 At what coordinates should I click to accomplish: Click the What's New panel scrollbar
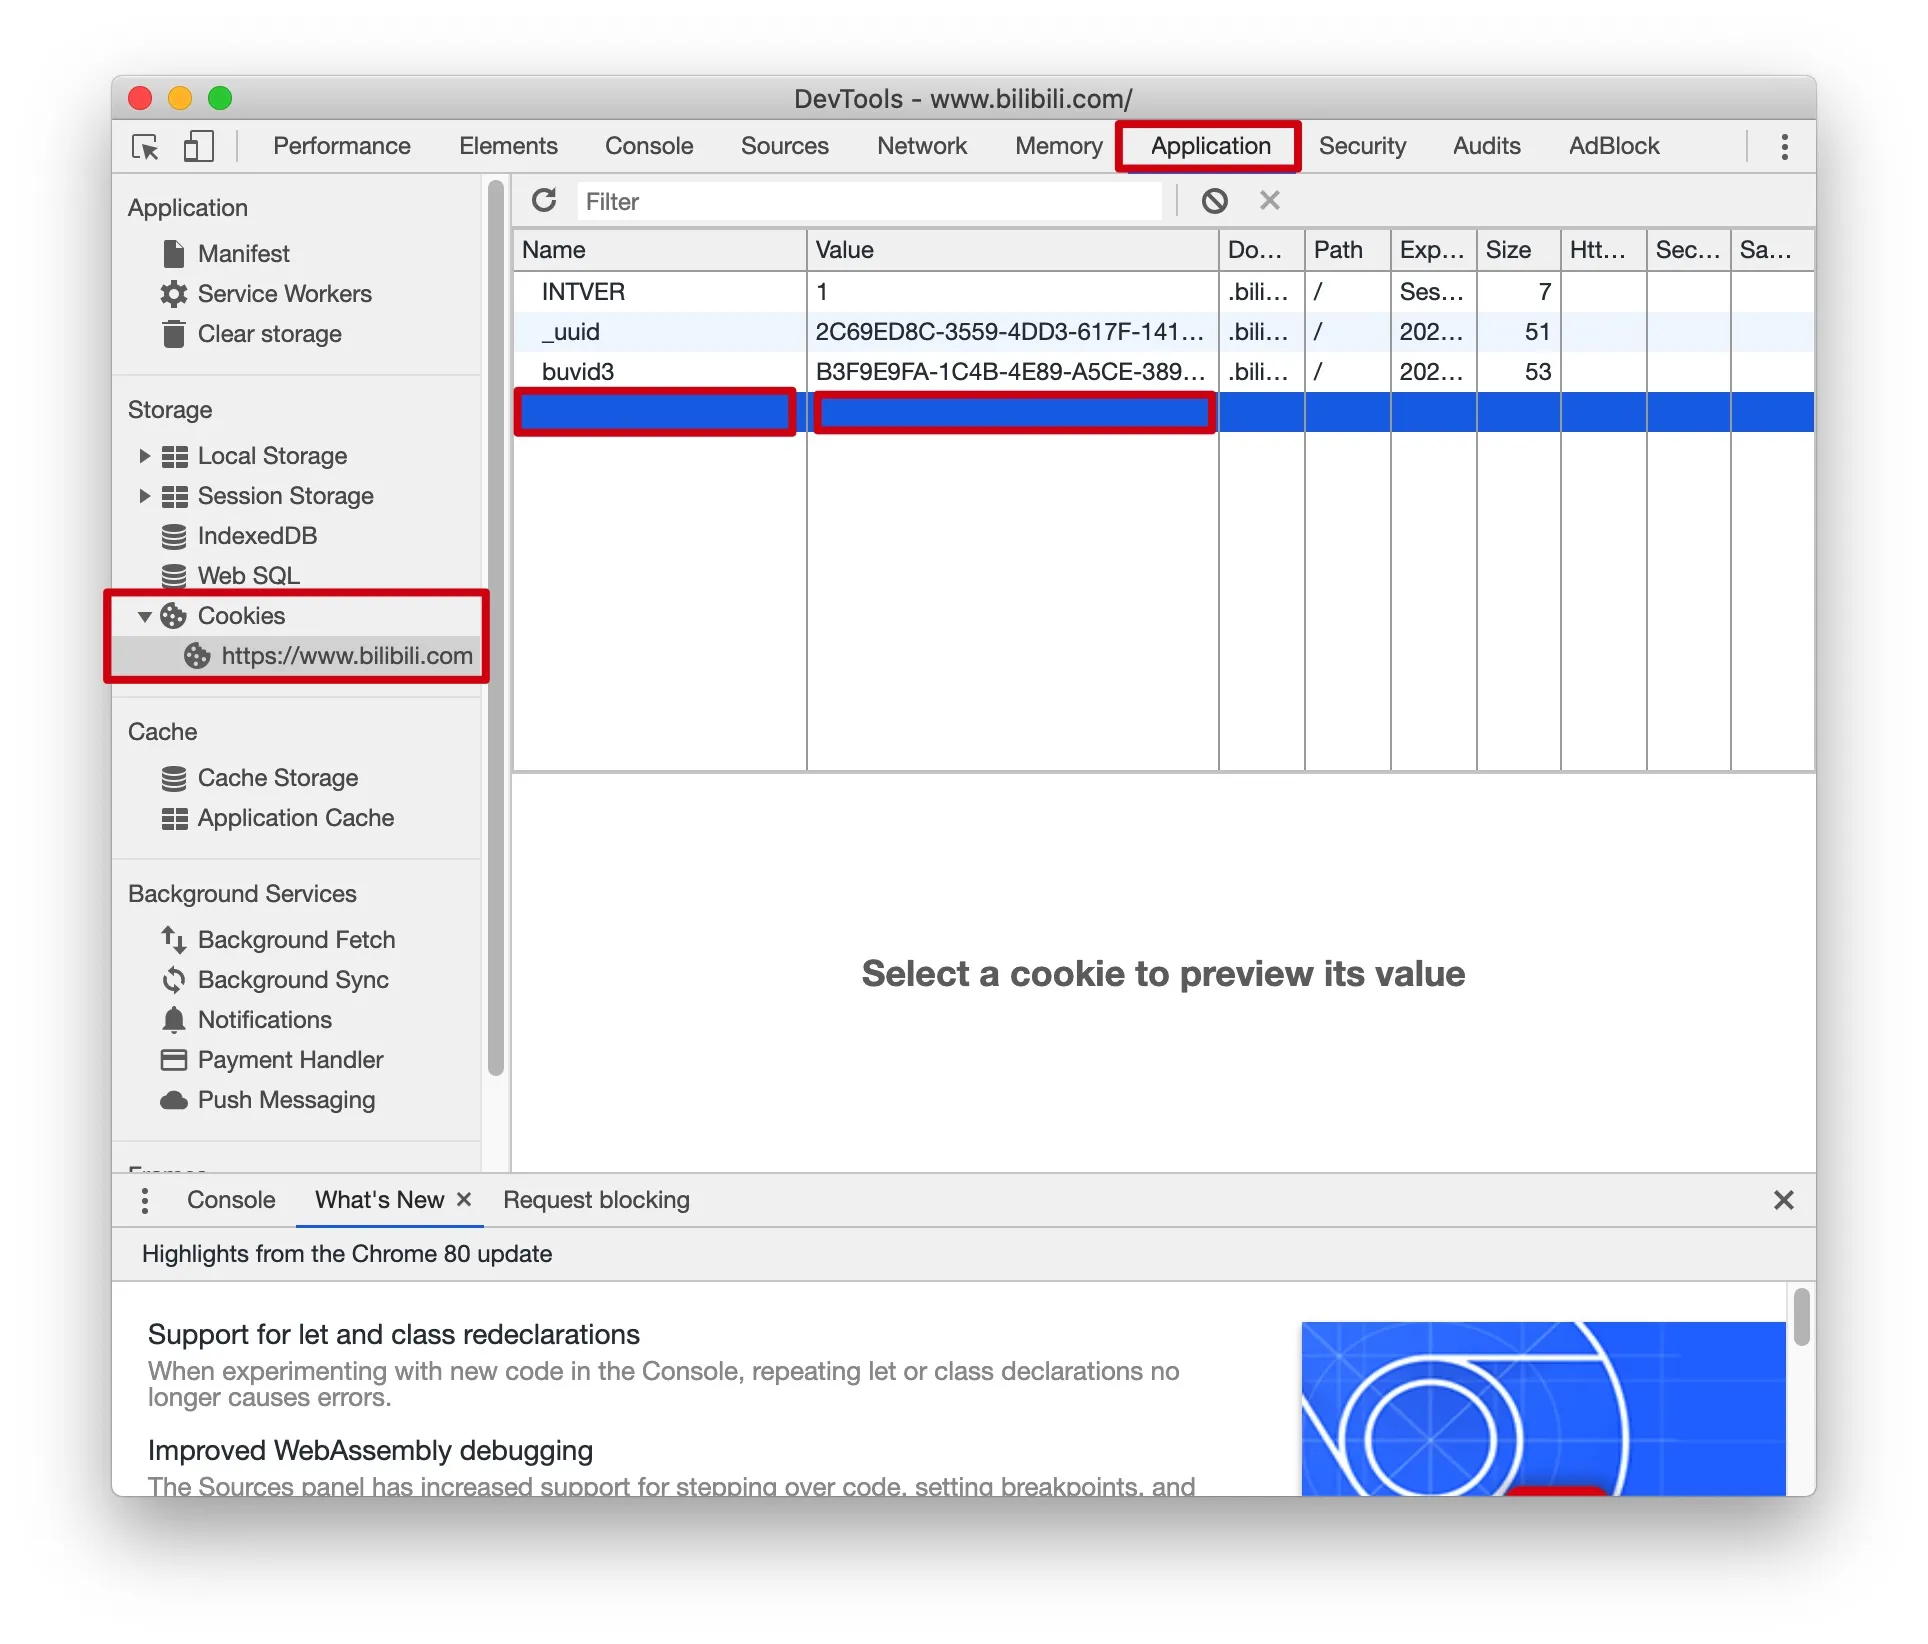point(1801,1318)
